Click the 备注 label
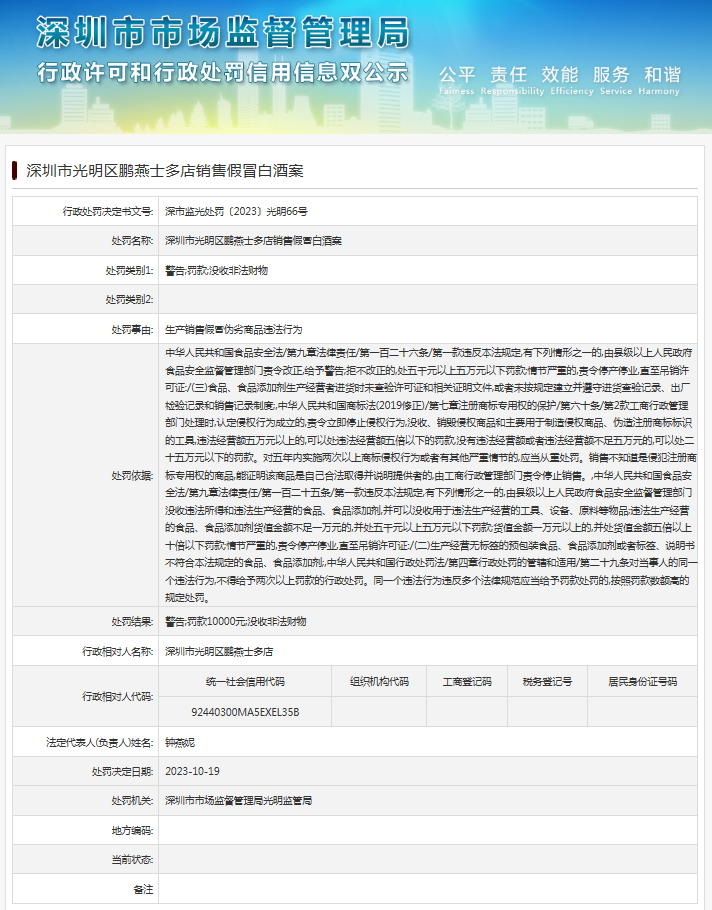Image resolution: width=712 pixels, height=910 pixels. coord(143,890)
